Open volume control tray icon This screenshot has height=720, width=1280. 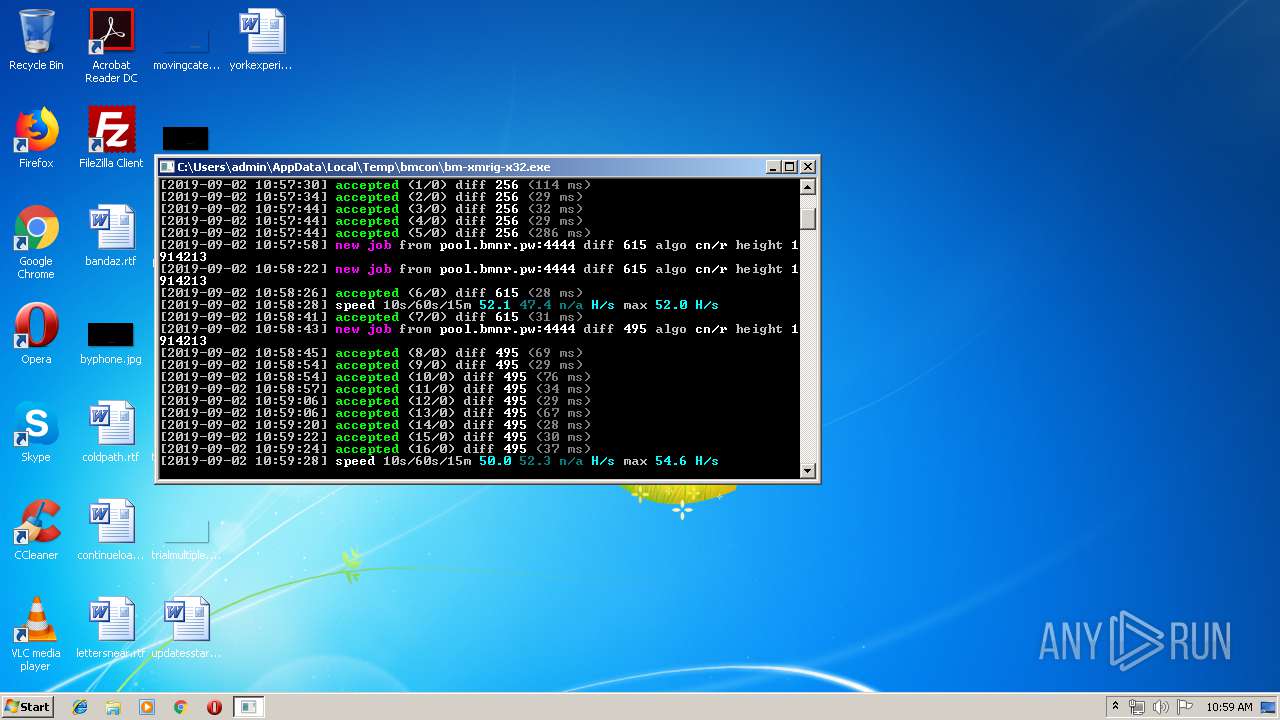(x=1160, y=707)
